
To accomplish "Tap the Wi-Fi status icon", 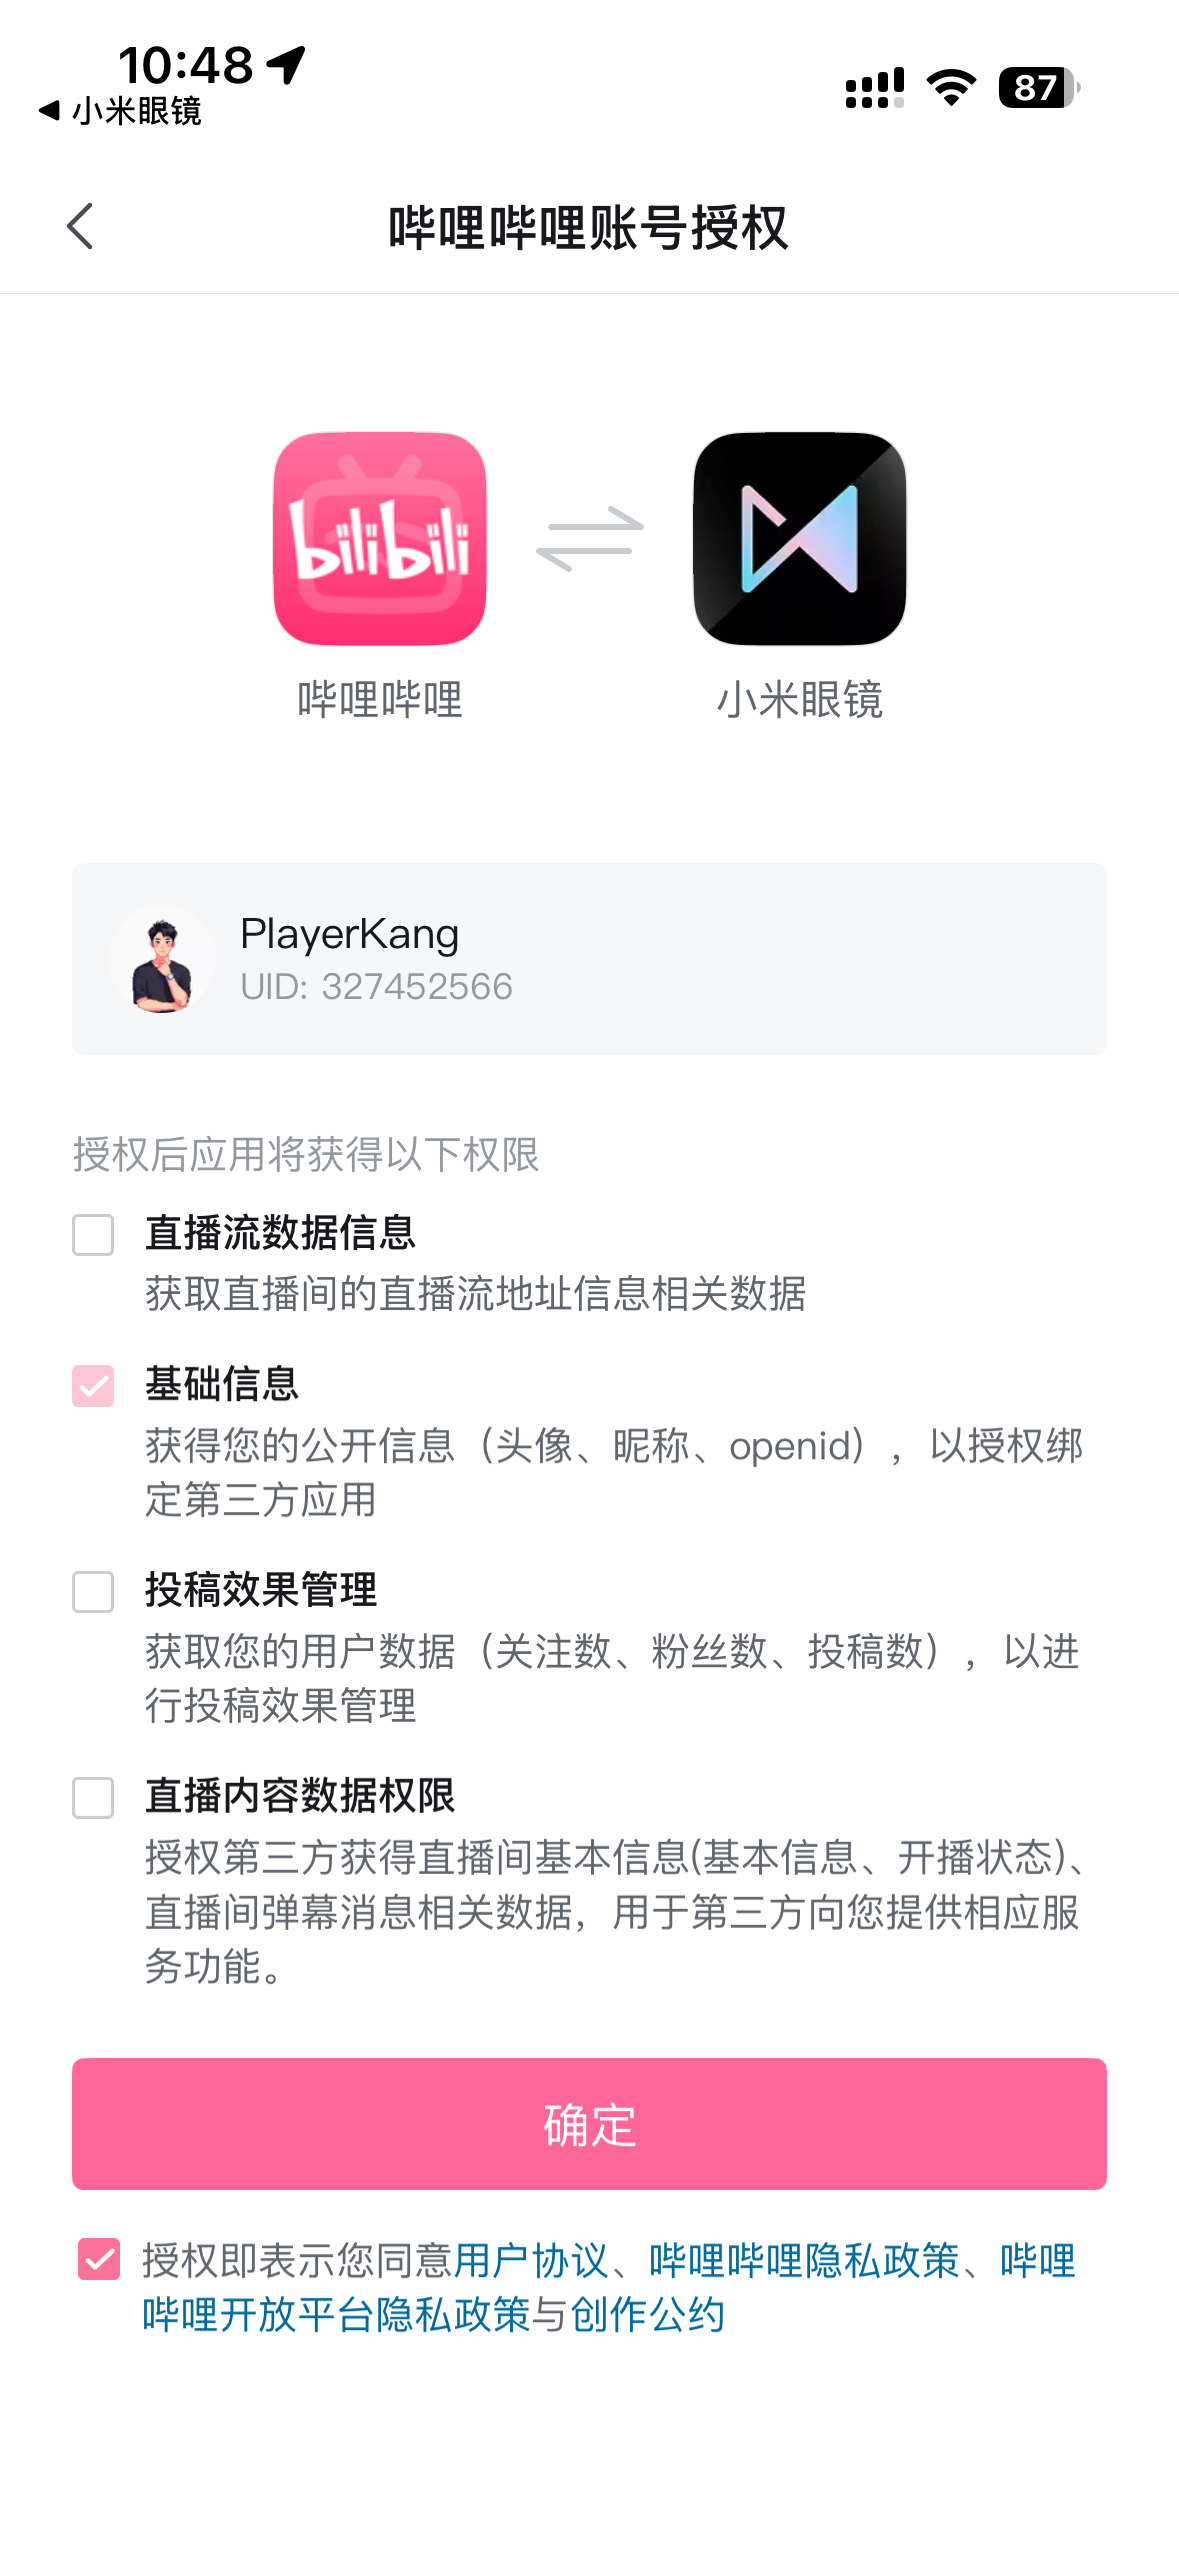I will (951, 88).
